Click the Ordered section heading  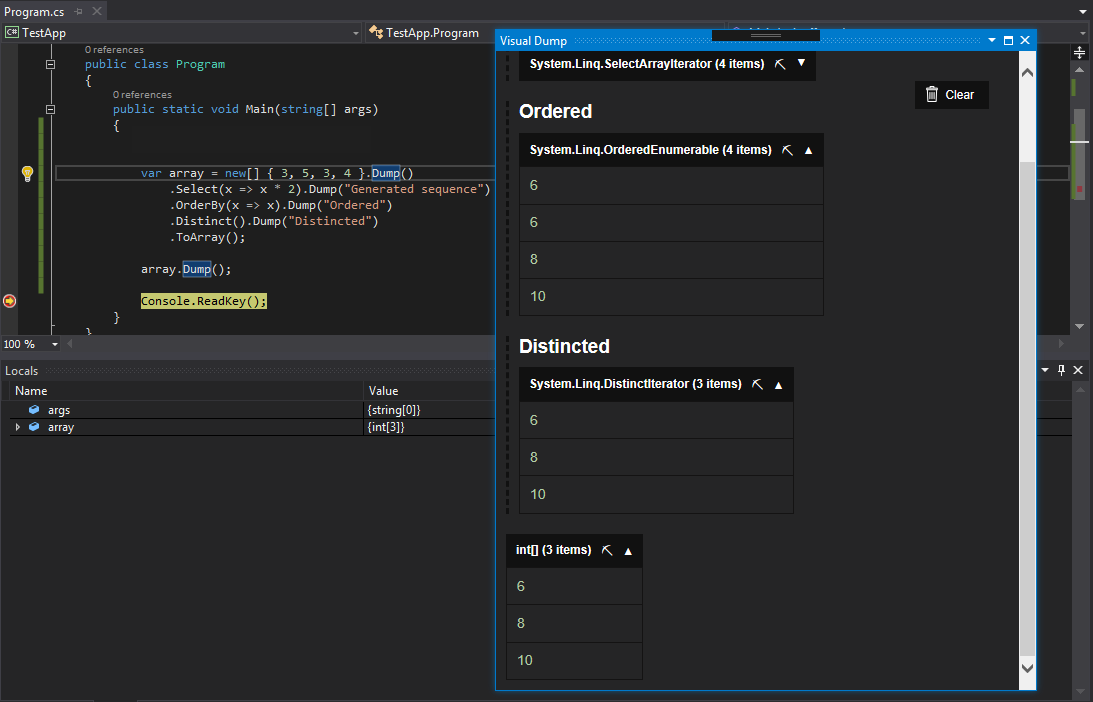(556, 112)
